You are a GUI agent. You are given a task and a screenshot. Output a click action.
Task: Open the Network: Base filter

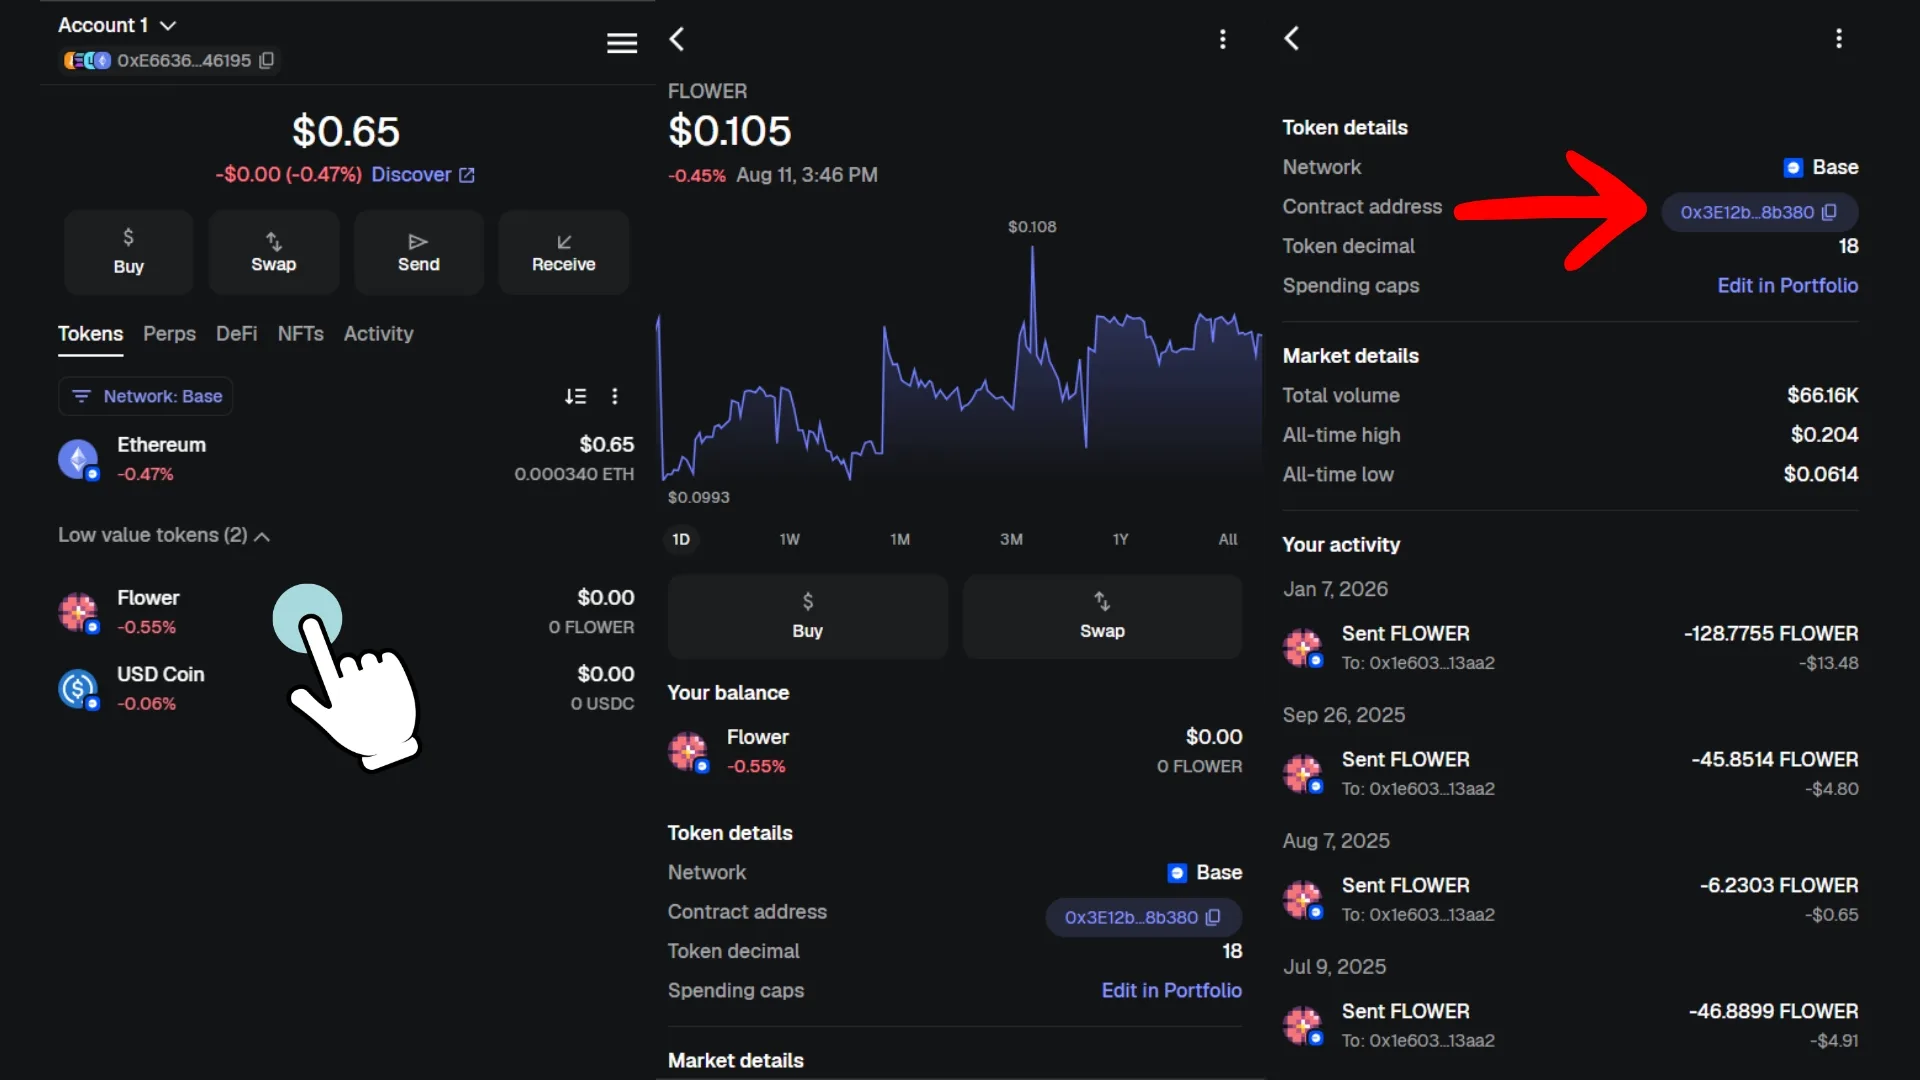[x=146, y=396]
